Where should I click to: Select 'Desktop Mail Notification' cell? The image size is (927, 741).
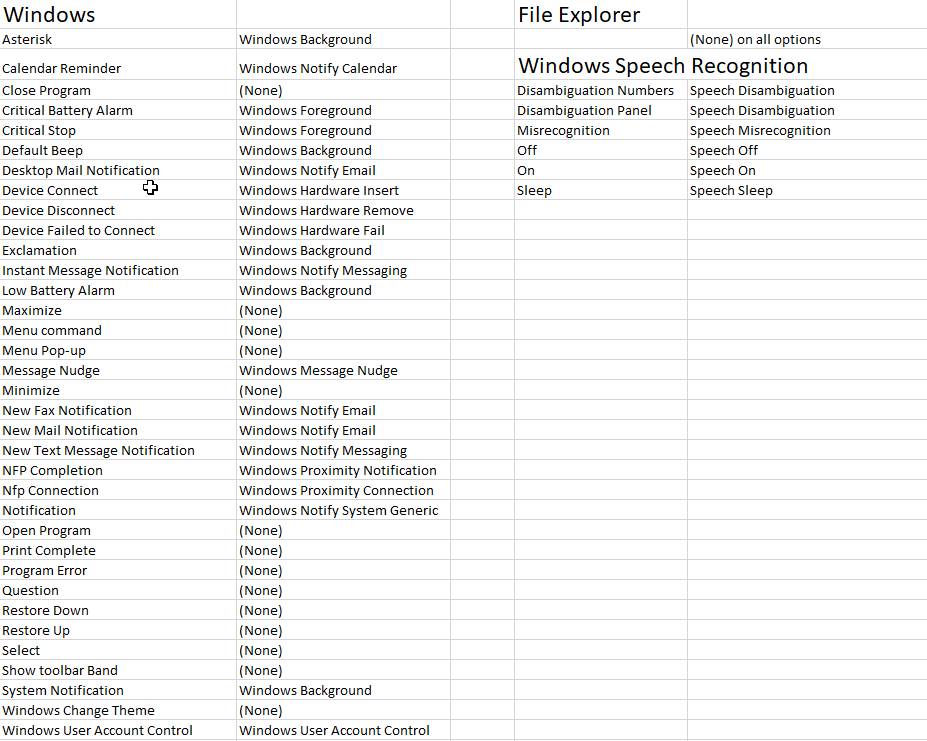118,170
